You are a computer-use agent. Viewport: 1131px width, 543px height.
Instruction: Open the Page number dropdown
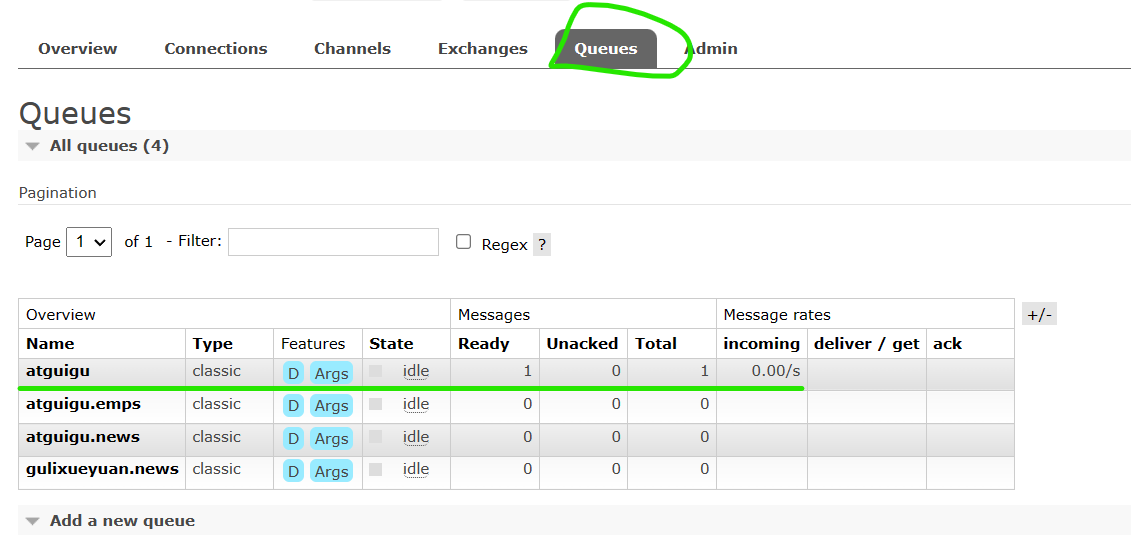click(89, 242)
